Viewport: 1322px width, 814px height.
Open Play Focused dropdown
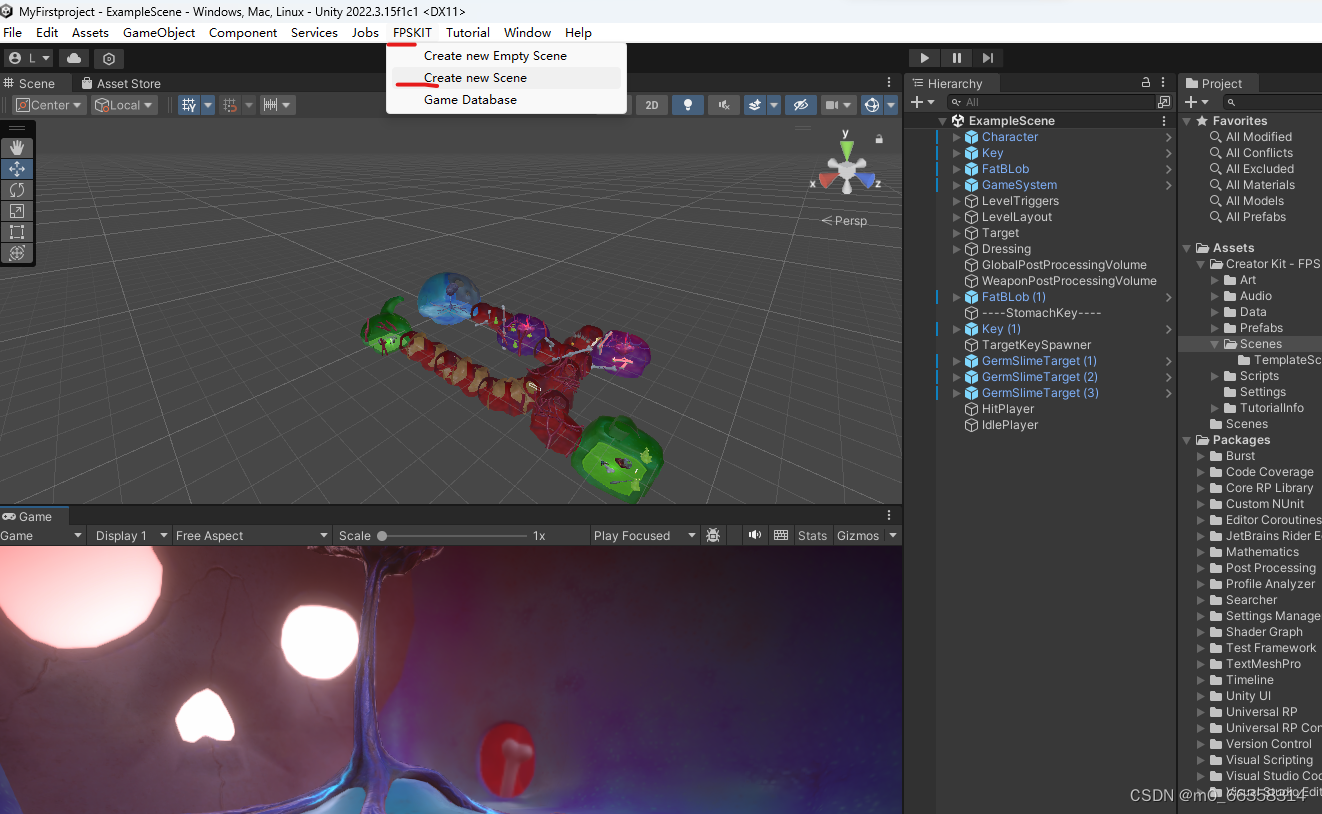[x=644, y=536]
